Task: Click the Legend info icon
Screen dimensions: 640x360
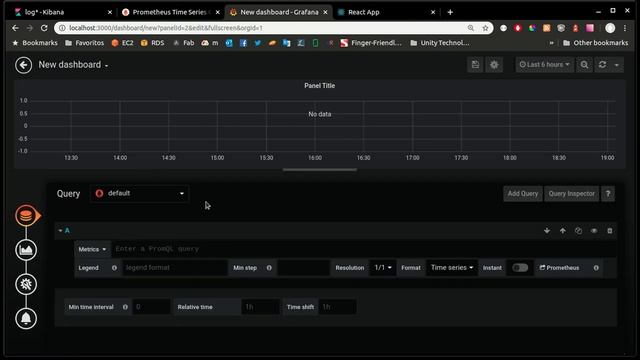Action: click(x=114, y=268)
